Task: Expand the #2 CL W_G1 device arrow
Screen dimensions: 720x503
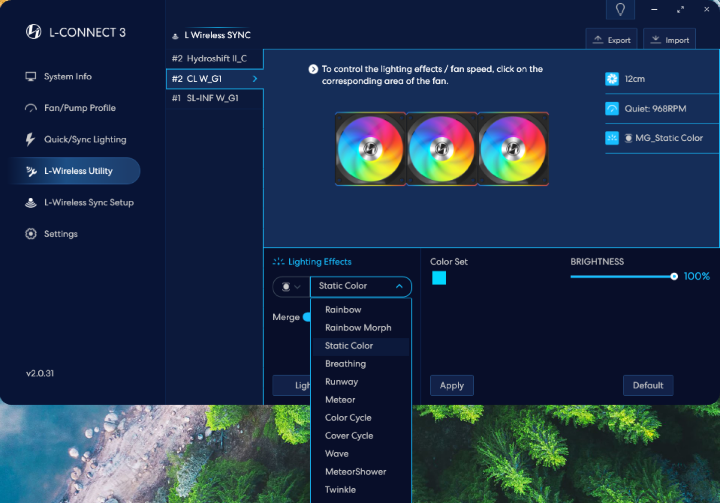Action: pos(254,78)
